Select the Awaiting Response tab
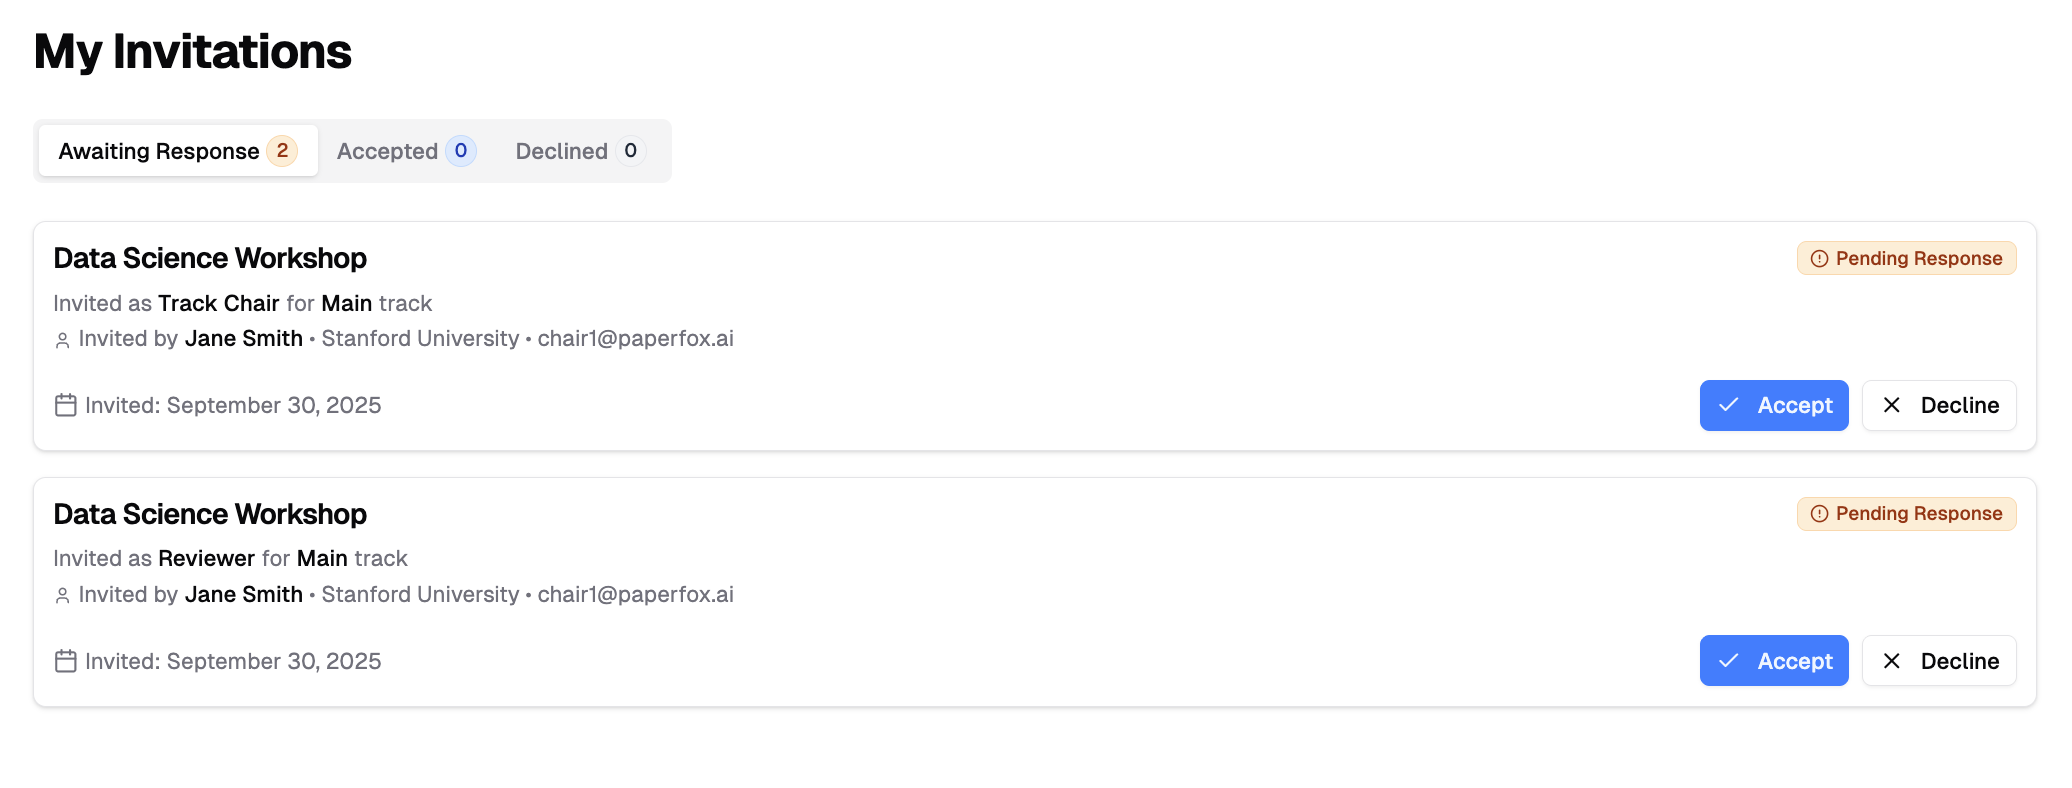Screen dimensions: 2072x788 click(177, 151)
